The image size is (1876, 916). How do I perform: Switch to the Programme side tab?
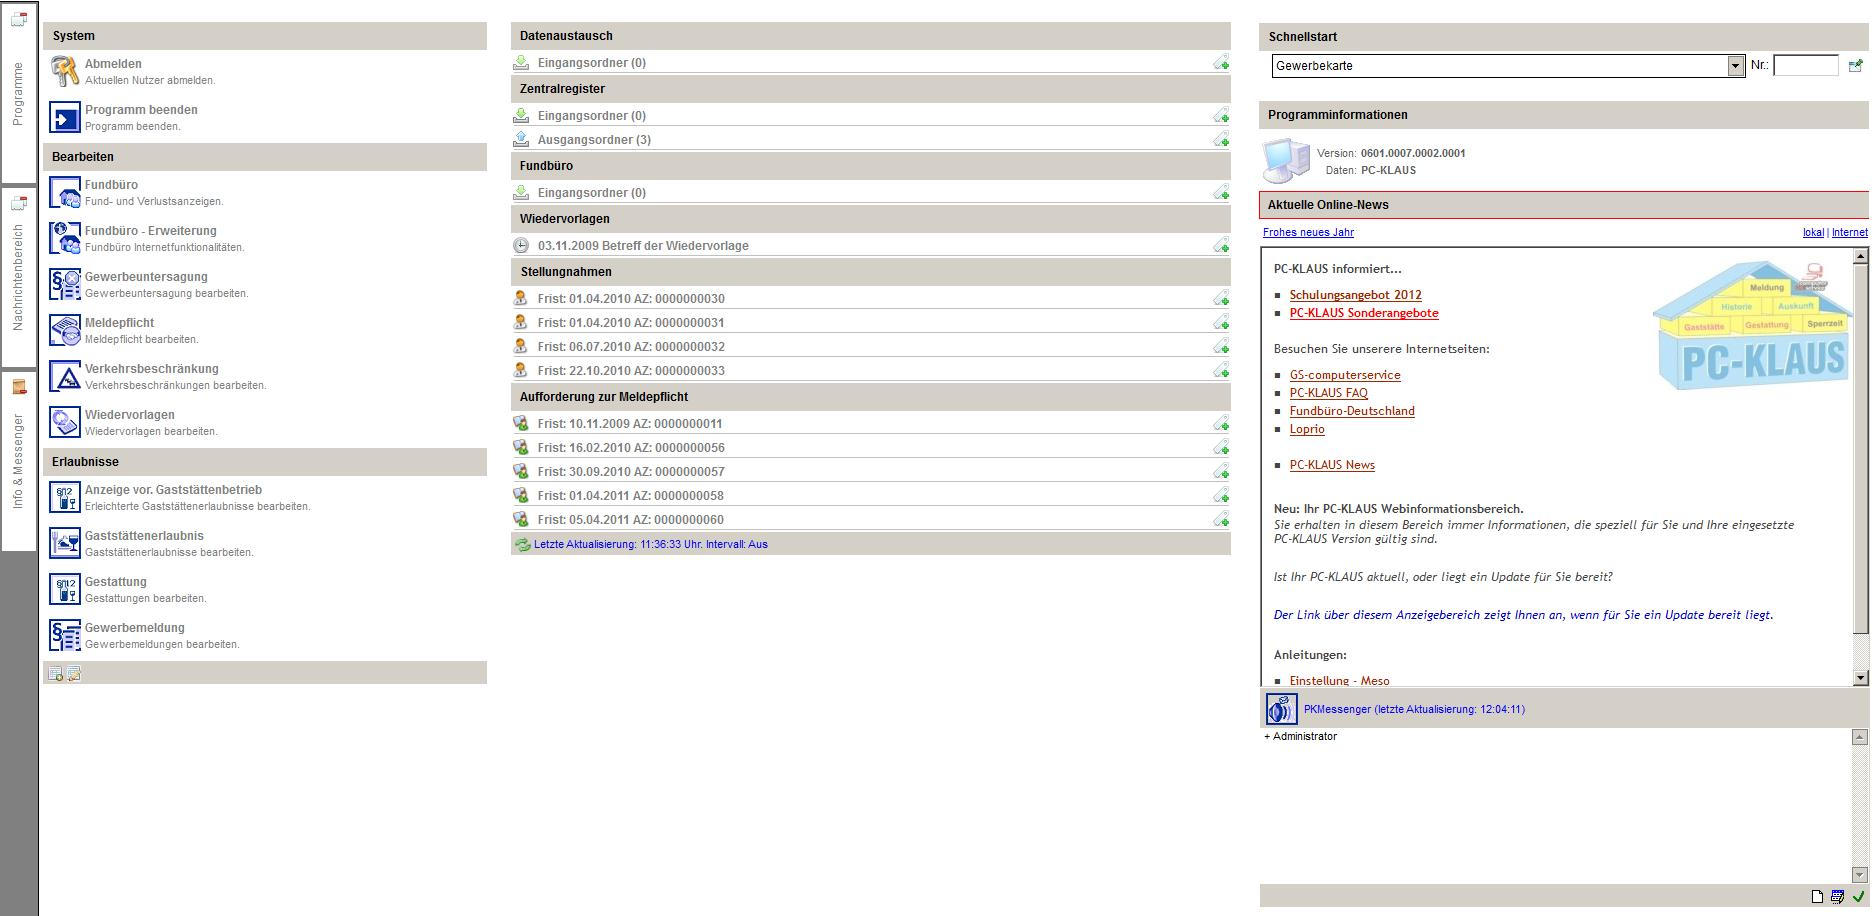(18, 92)
